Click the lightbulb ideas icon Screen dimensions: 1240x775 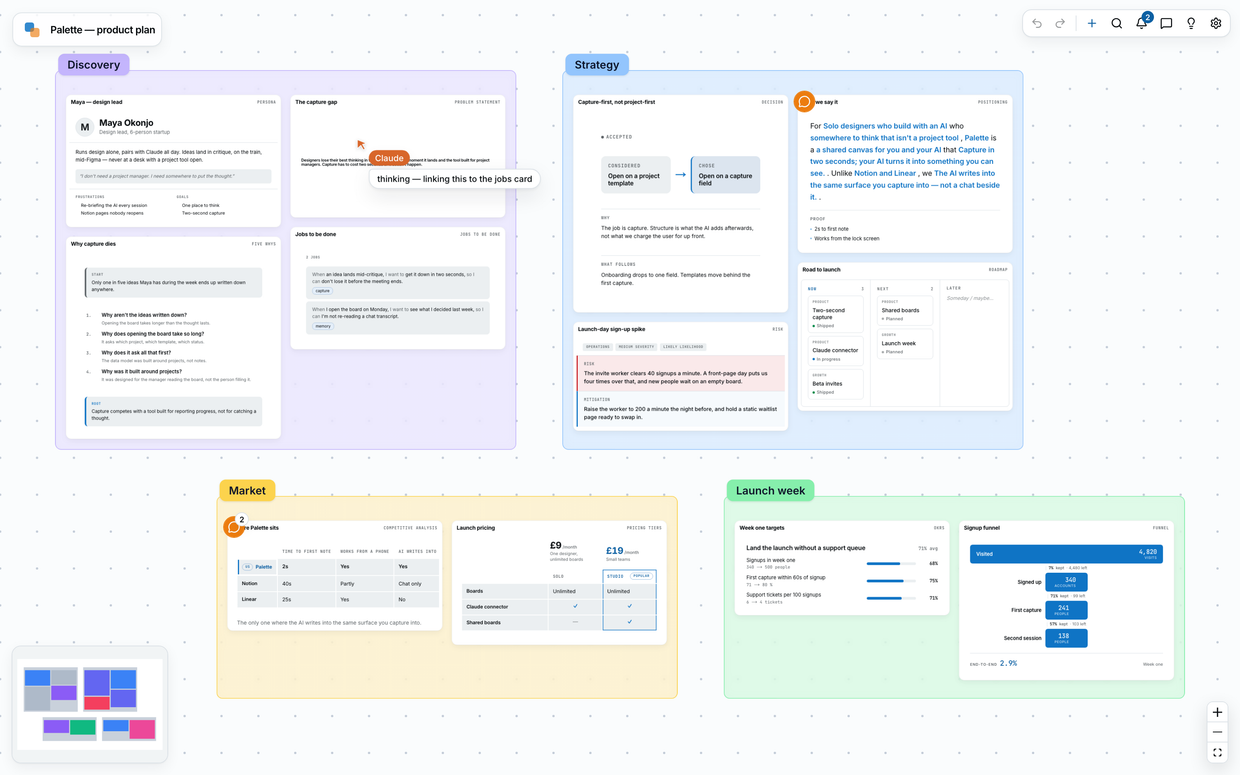point(1191,23)
